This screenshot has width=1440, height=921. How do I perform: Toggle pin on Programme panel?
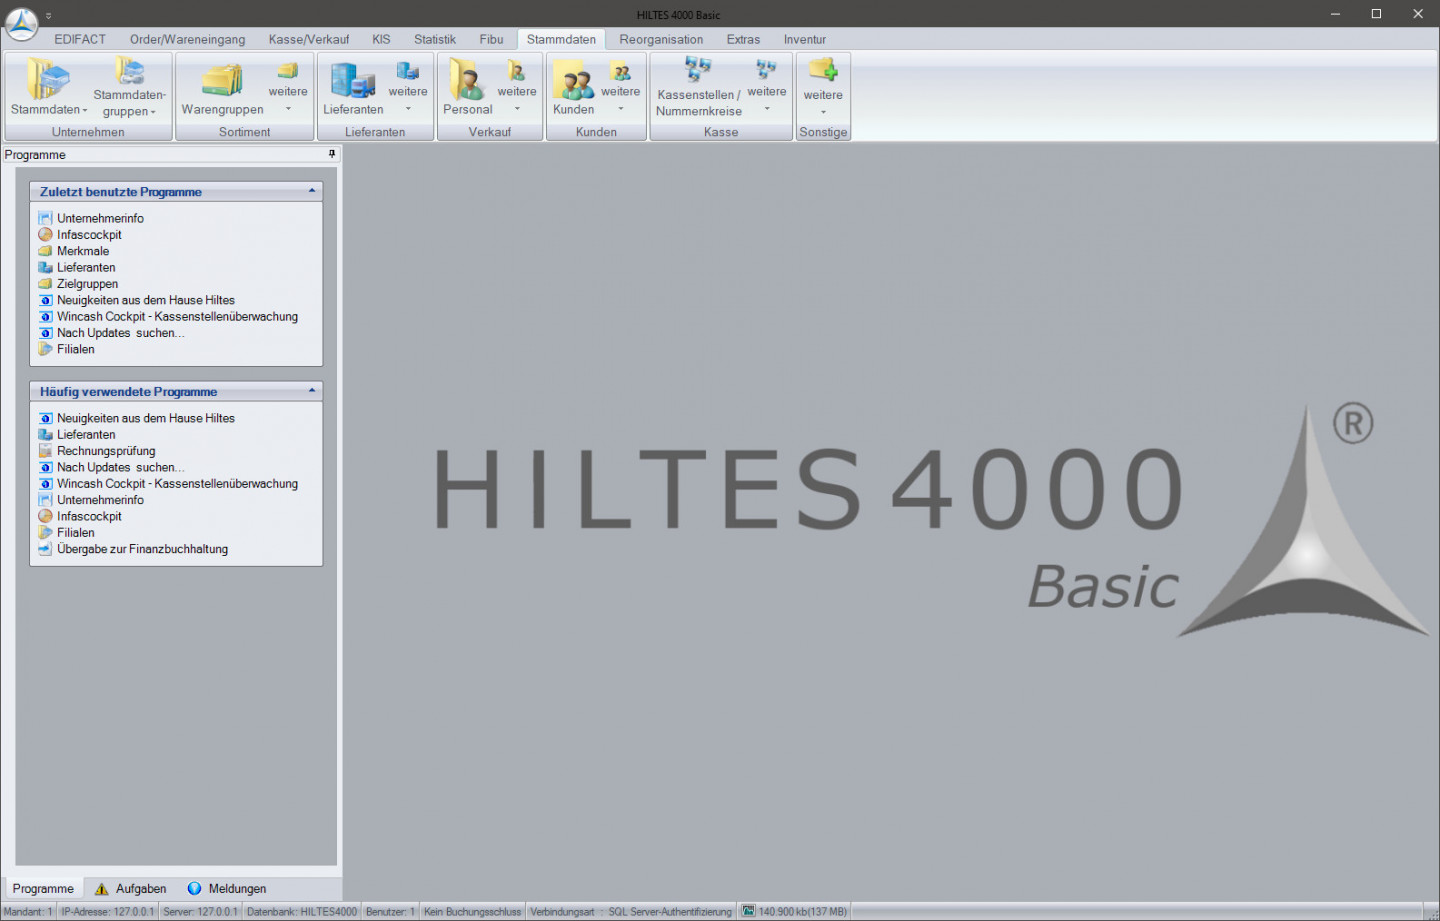tap(332, 154)
